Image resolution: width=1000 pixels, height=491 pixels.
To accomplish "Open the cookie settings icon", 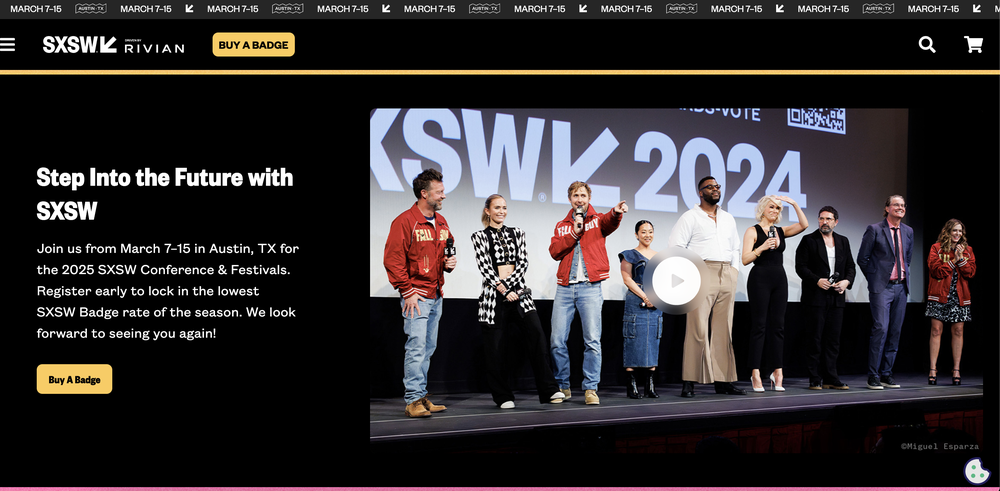I will tap(977, 471).
